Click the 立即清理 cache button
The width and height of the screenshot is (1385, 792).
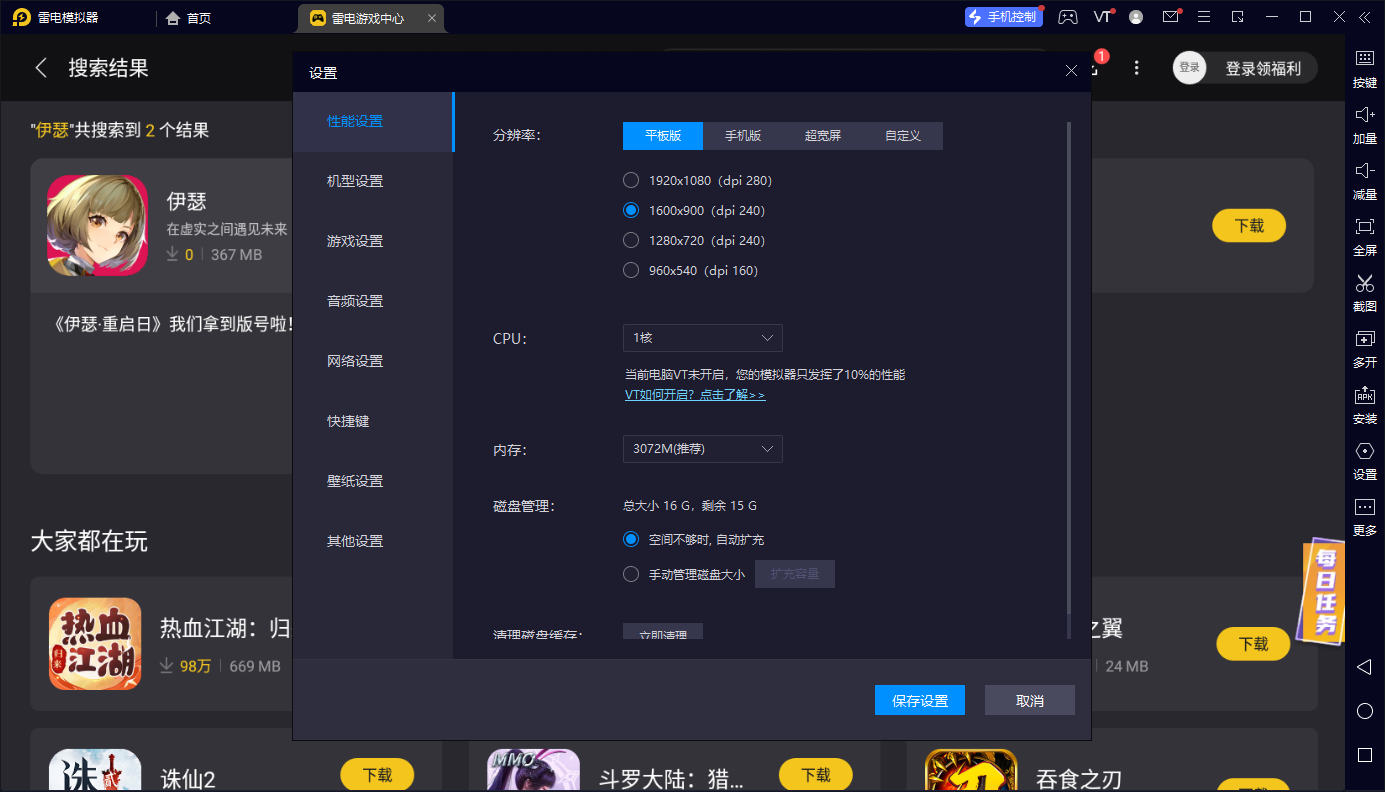663,632
